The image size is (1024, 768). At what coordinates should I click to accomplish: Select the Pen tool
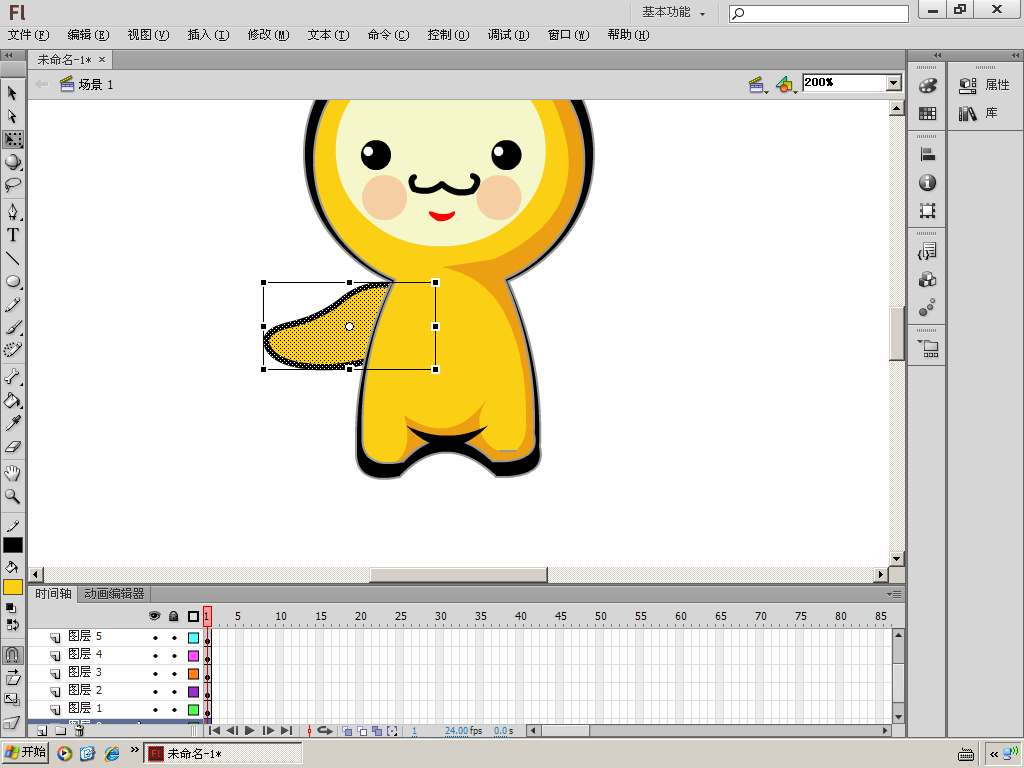[12, 212]
